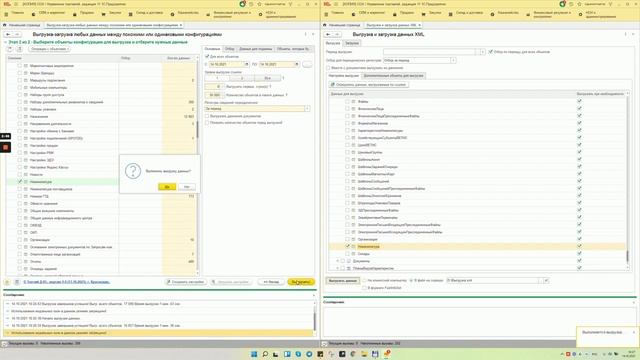This screenshot has width=640, height=360.
Task: Open the Основные tab in left window
Action: click(x=212, y=49)
